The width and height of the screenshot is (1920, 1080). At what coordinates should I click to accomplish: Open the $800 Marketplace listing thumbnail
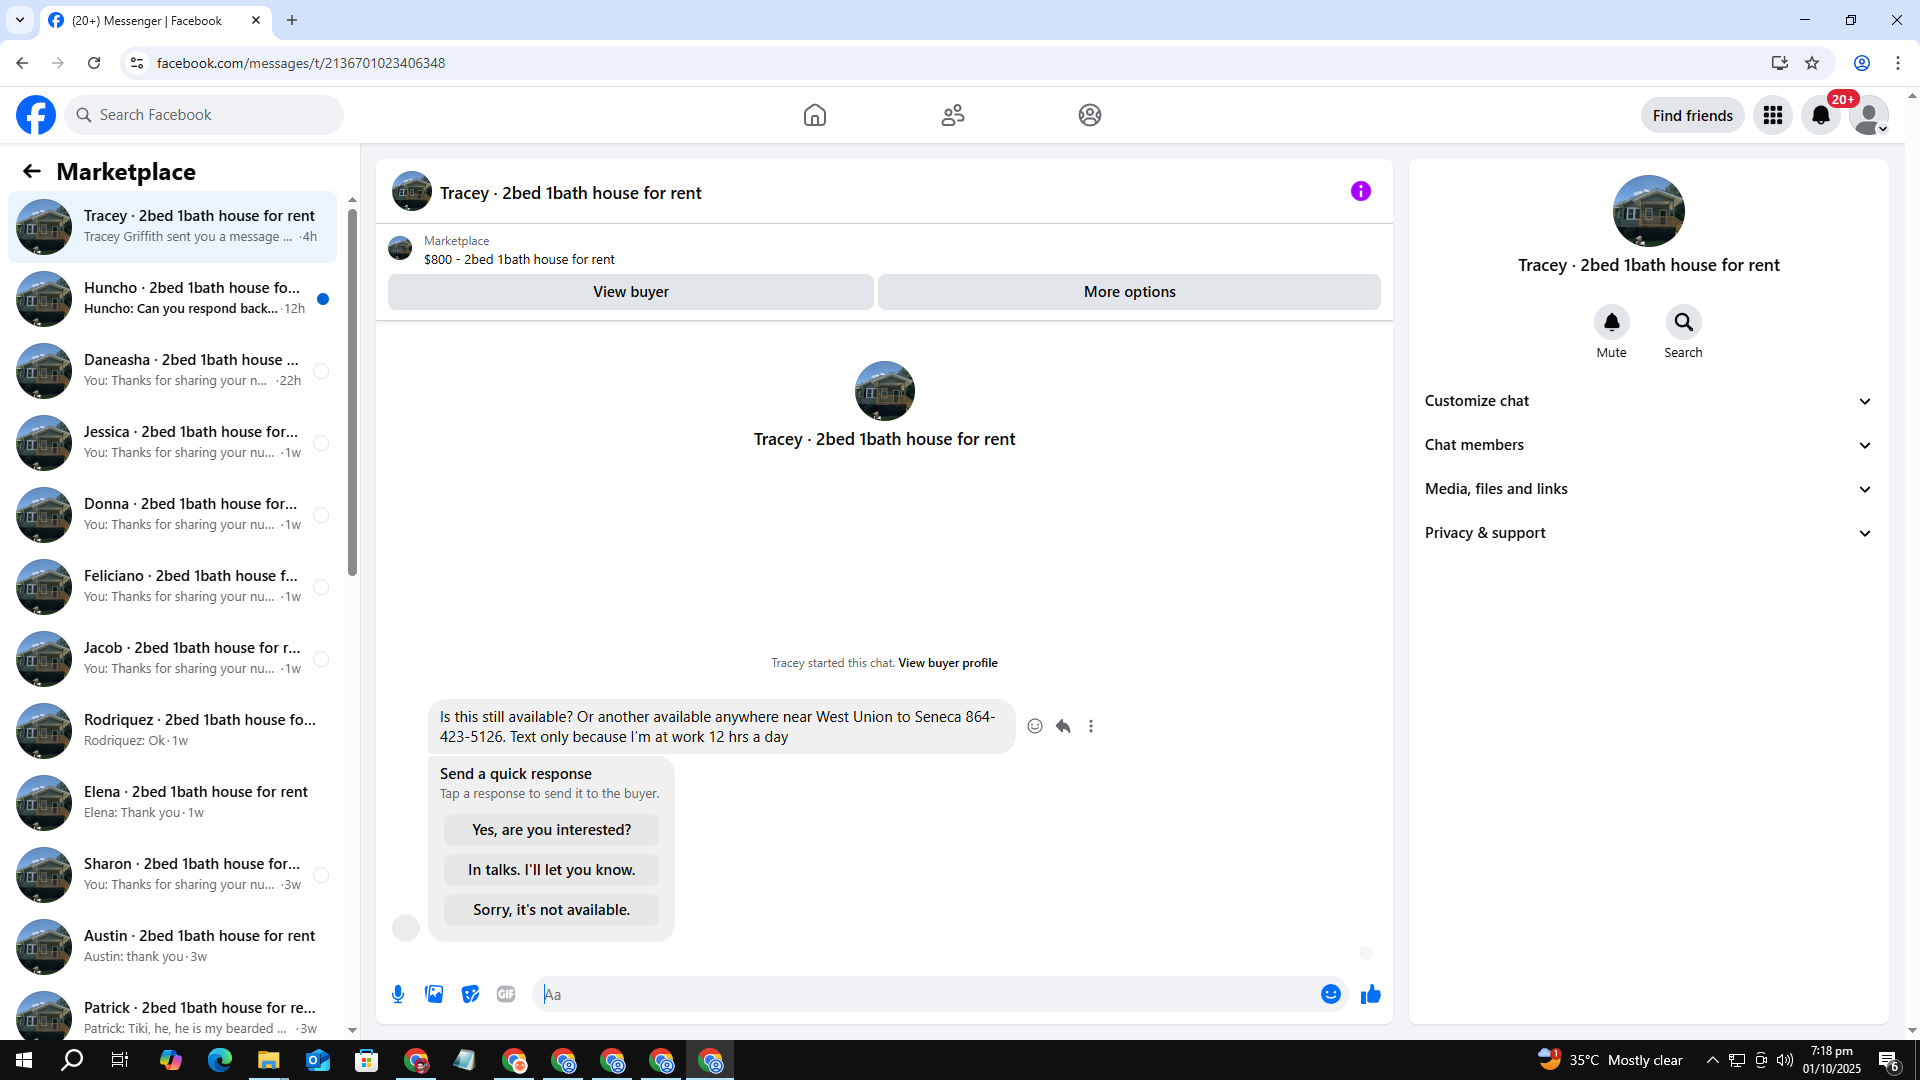click(x=400, y=248)
